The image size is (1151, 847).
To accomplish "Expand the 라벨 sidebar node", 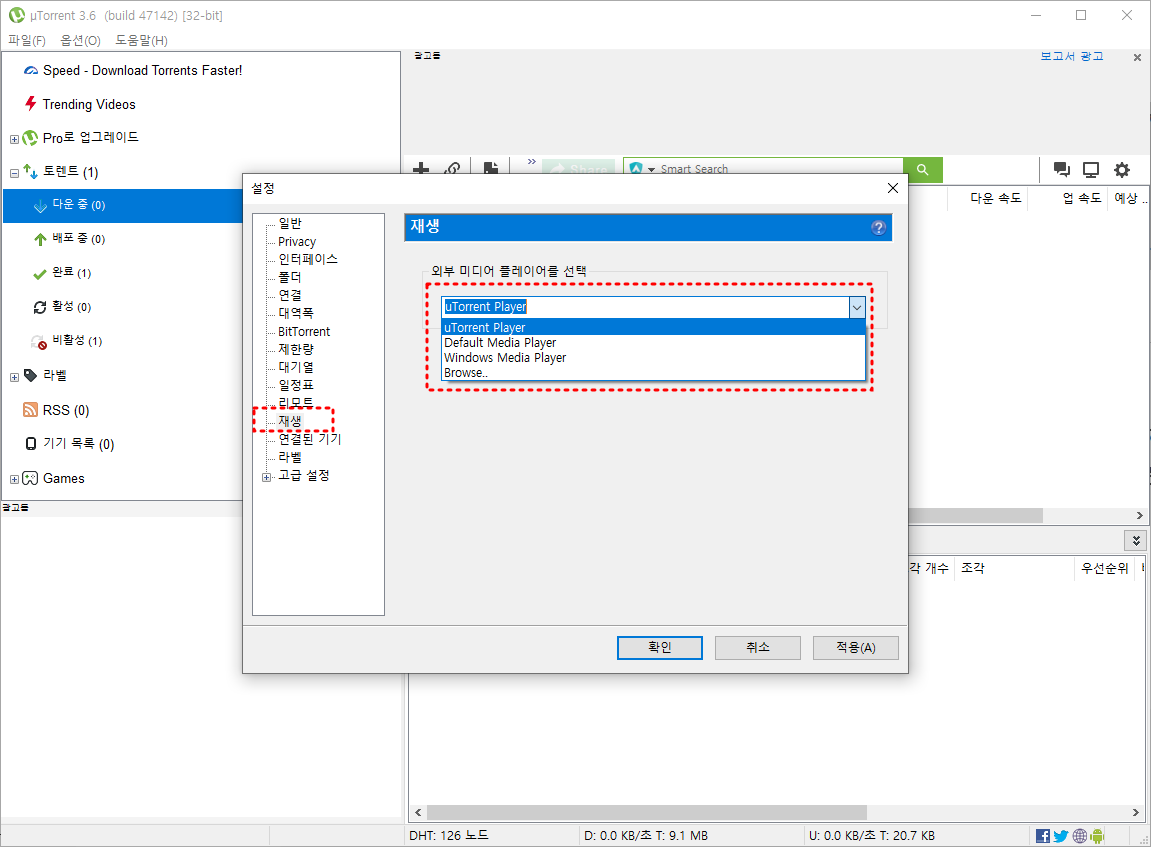I will click(14, 377).
